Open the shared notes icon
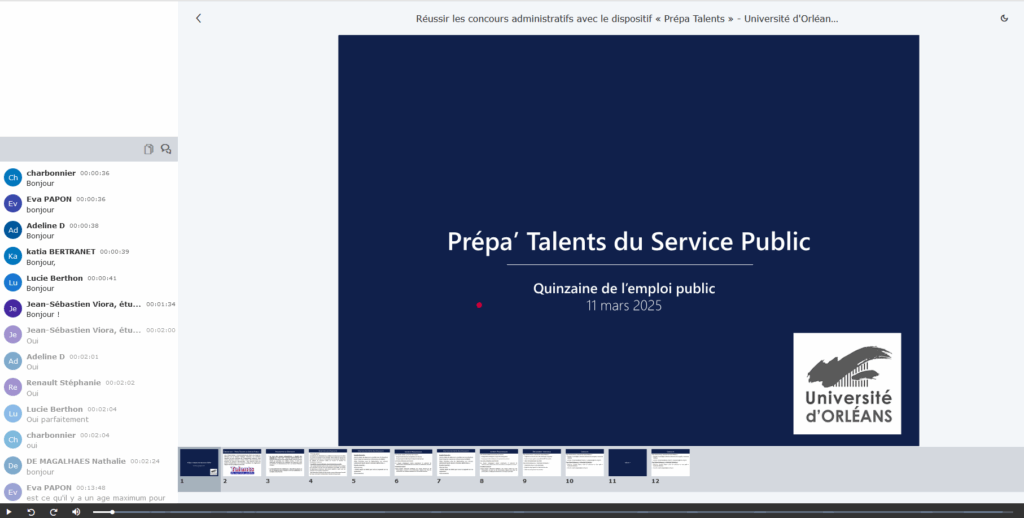 149,149
